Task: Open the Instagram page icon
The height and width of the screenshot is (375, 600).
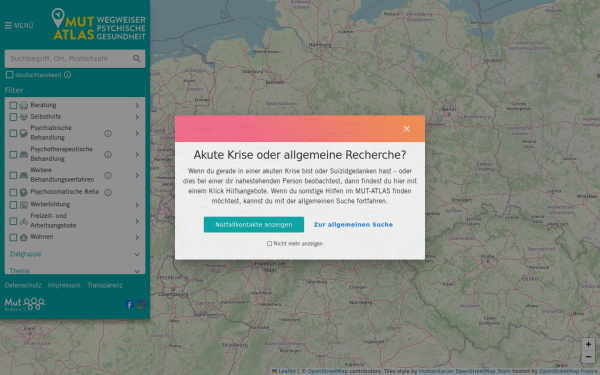Action: [141, 304]
